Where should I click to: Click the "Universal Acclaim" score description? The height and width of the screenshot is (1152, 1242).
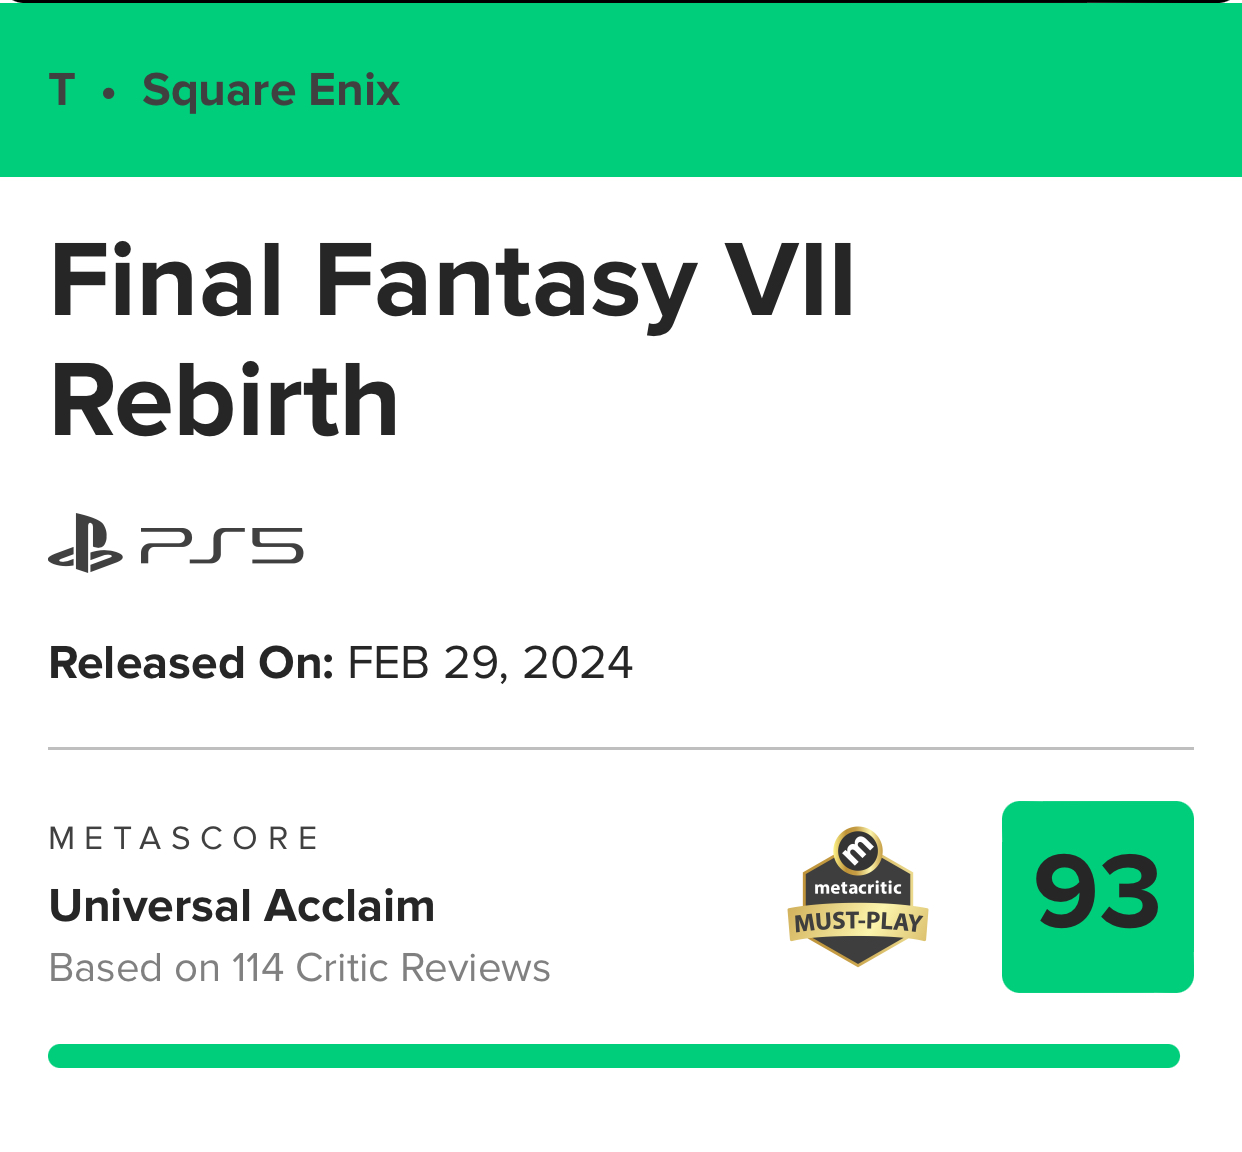[x=242, y=906]
